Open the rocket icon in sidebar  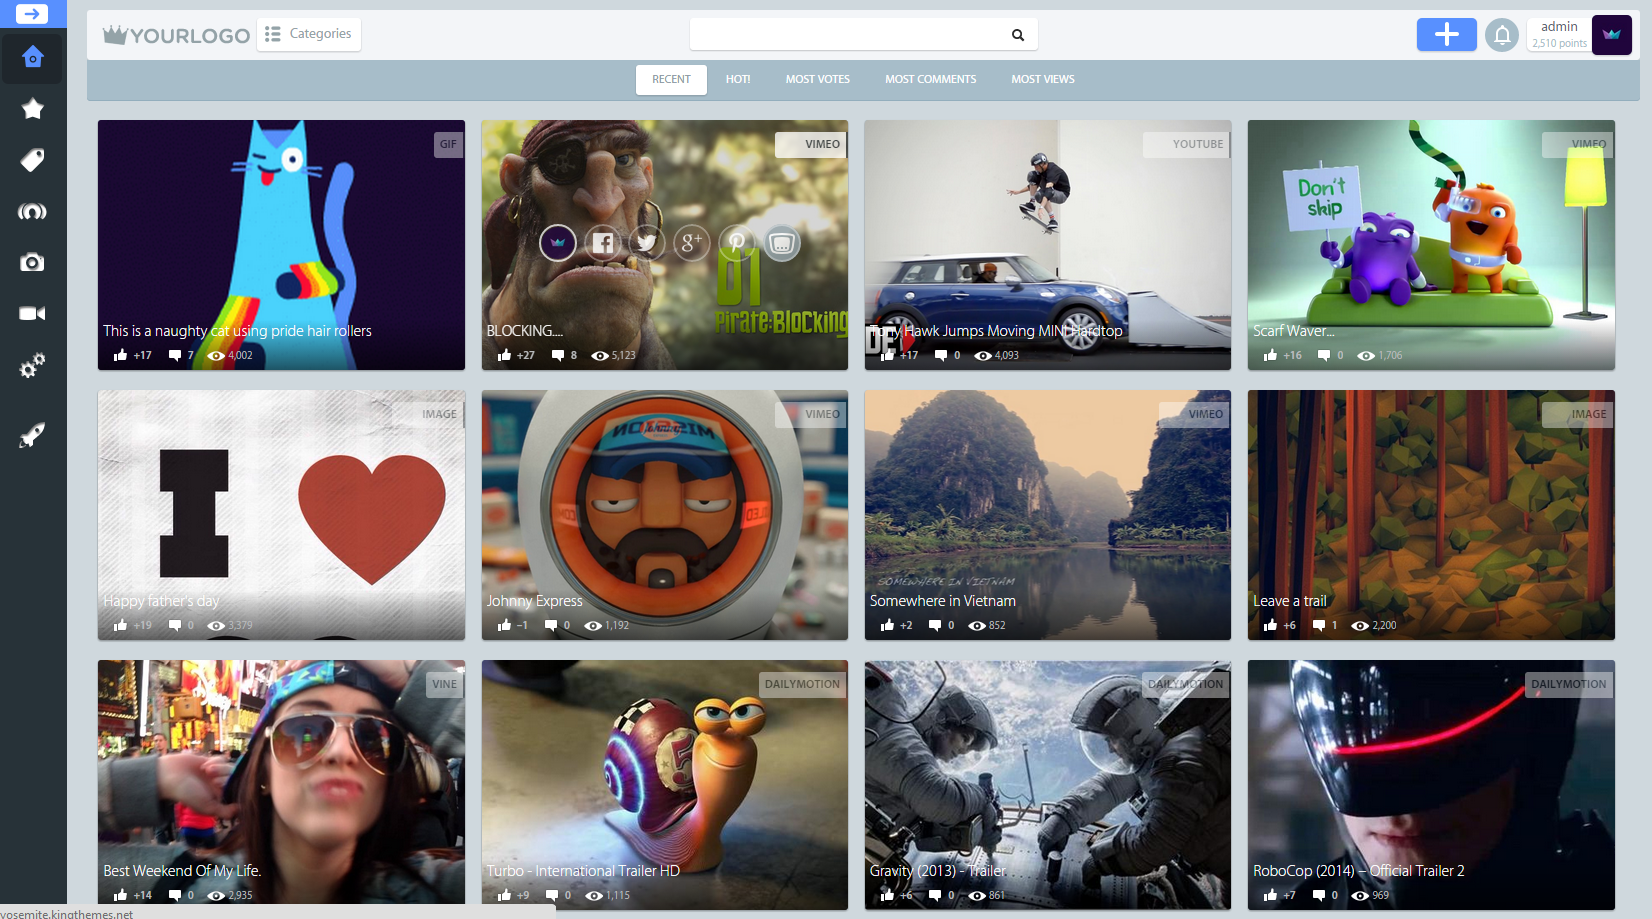click(x=32, y=435)
